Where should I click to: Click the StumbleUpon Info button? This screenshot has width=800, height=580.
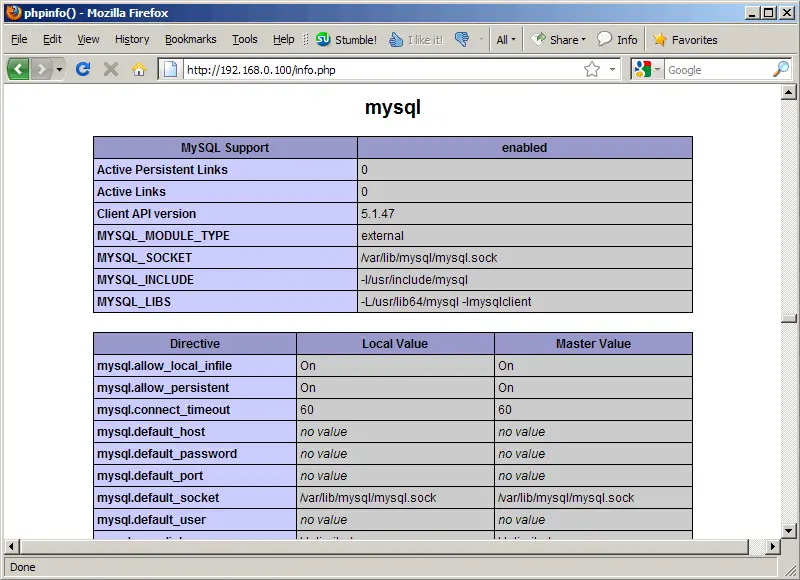tap(617, 39)
